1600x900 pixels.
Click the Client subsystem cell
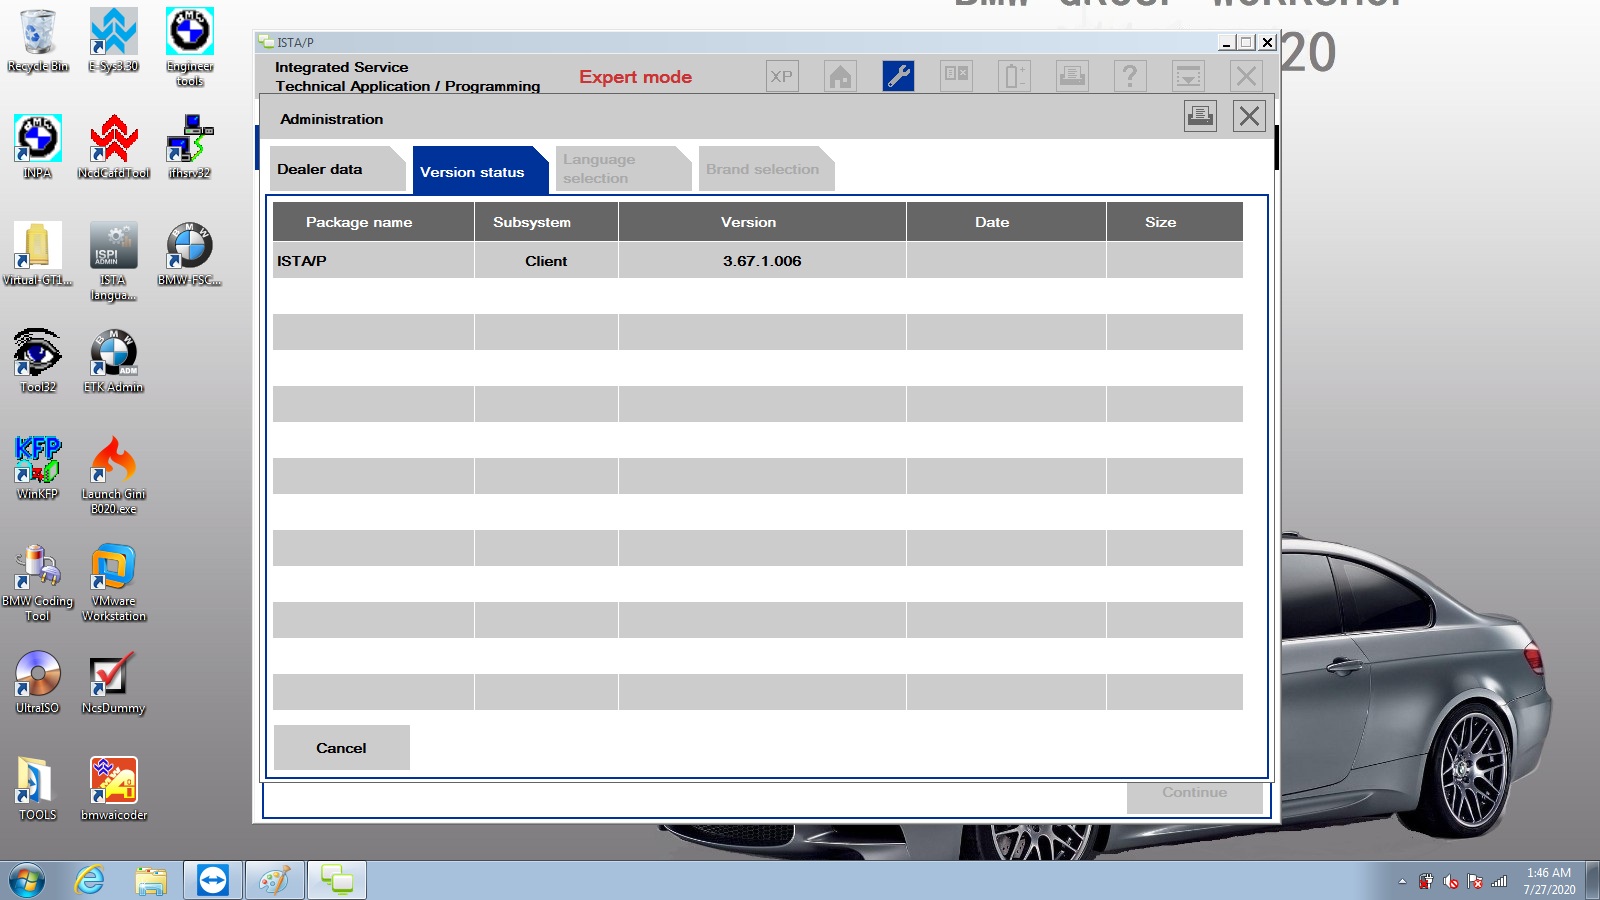click(x=546, y=260)
